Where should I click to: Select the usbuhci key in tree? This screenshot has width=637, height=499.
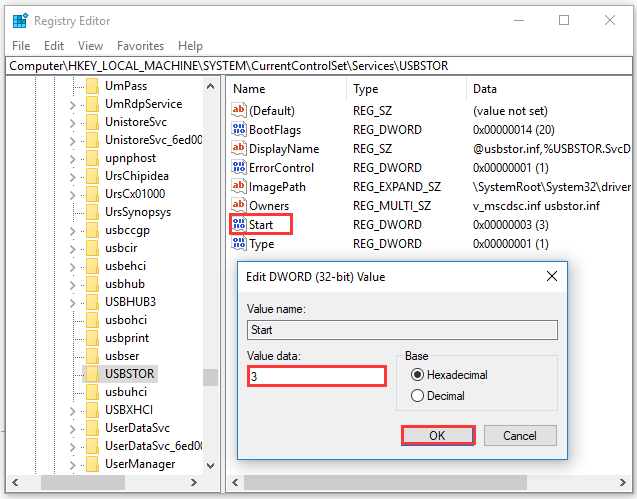tap(126, 392)
